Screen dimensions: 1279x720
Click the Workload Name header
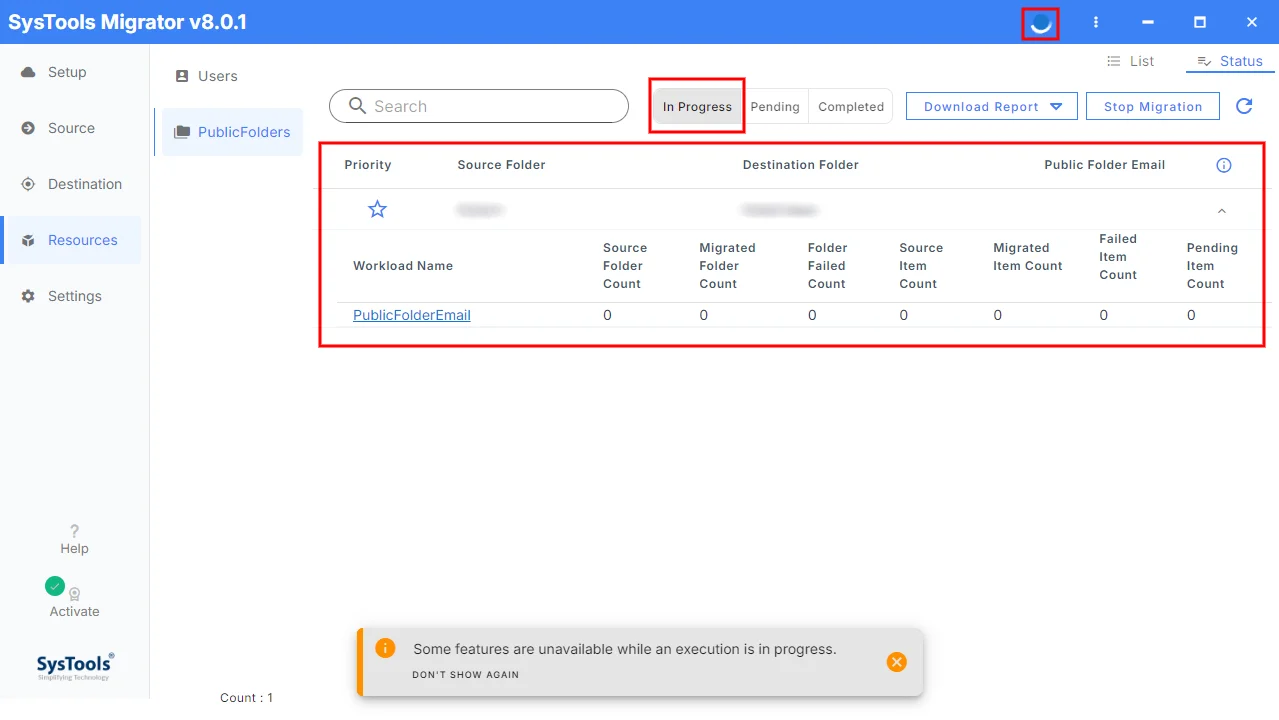point(403,266)
